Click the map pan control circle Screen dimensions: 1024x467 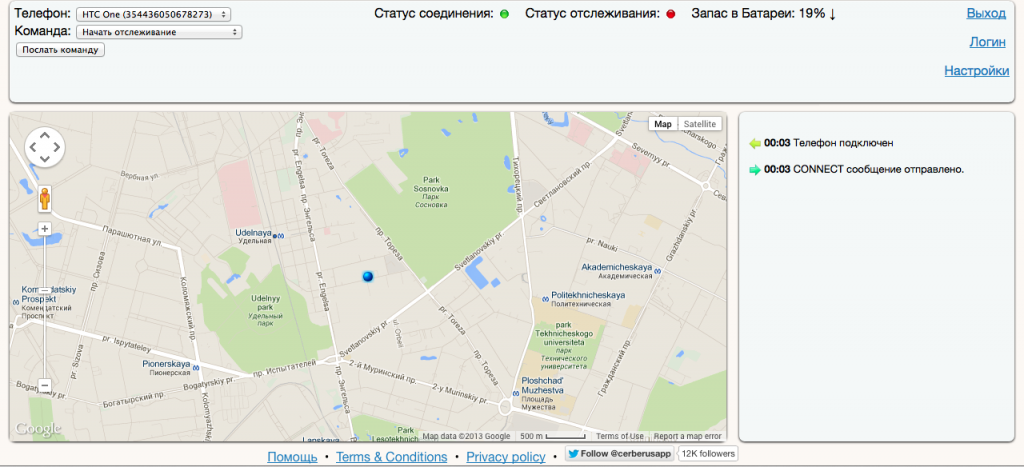(x=45, y=148)
